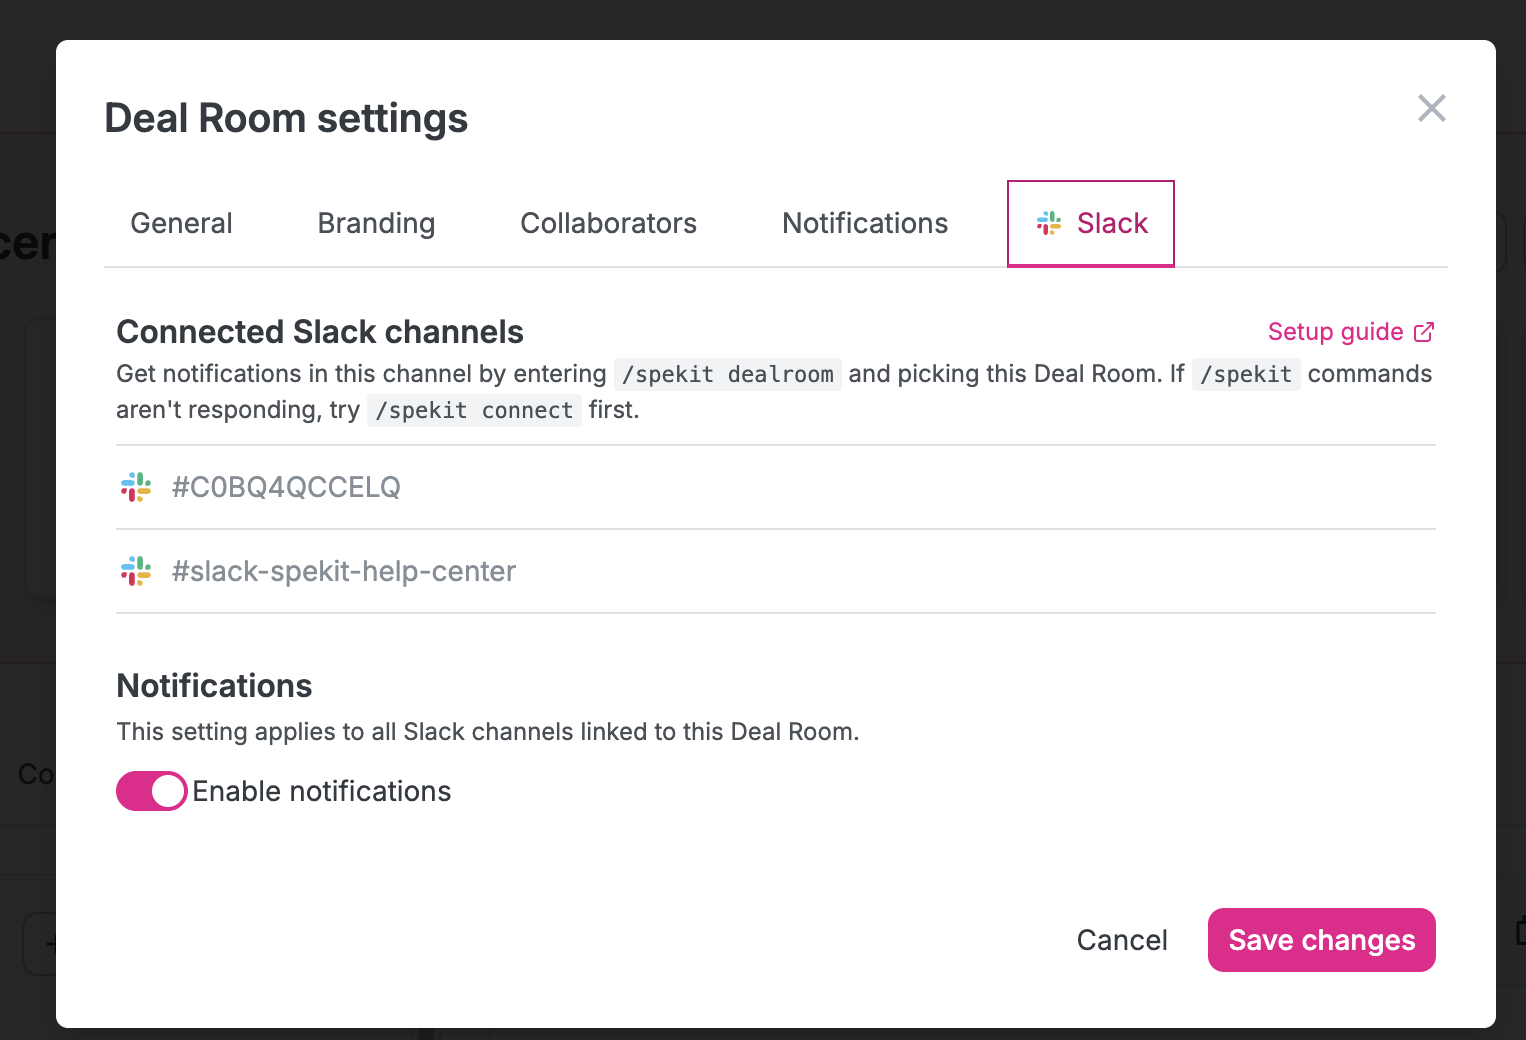Switch to the Branding tab
1526x1040 pixels.
(376, 223)
